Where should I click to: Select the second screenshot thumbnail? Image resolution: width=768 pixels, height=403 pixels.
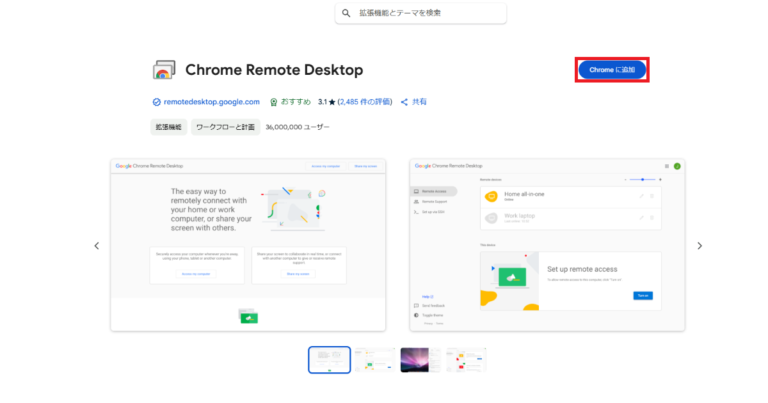point(375,360)
